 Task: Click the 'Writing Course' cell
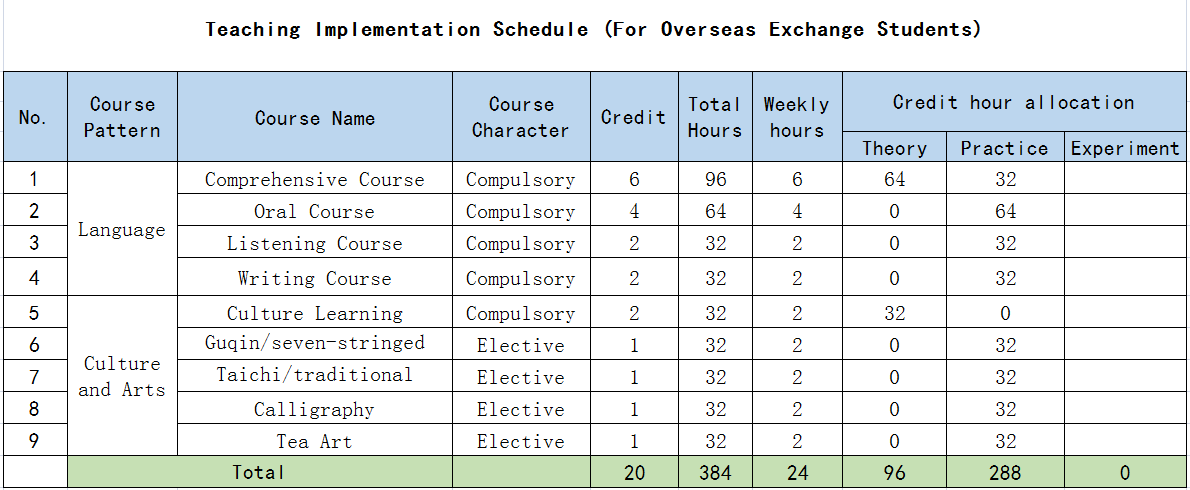(314, 278)
